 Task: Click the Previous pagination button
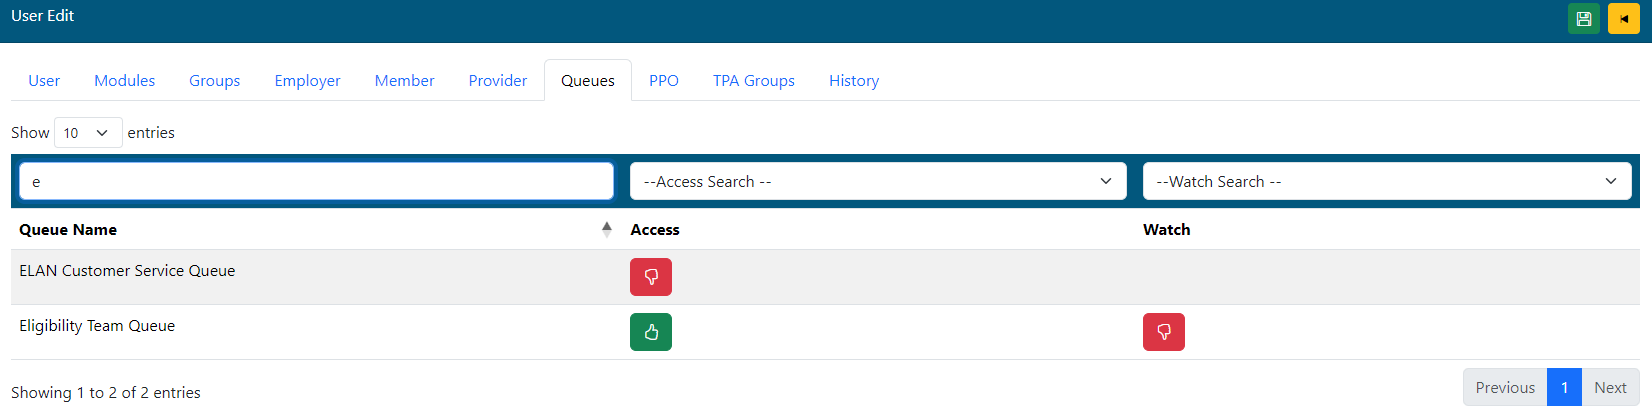[1504, 388]
